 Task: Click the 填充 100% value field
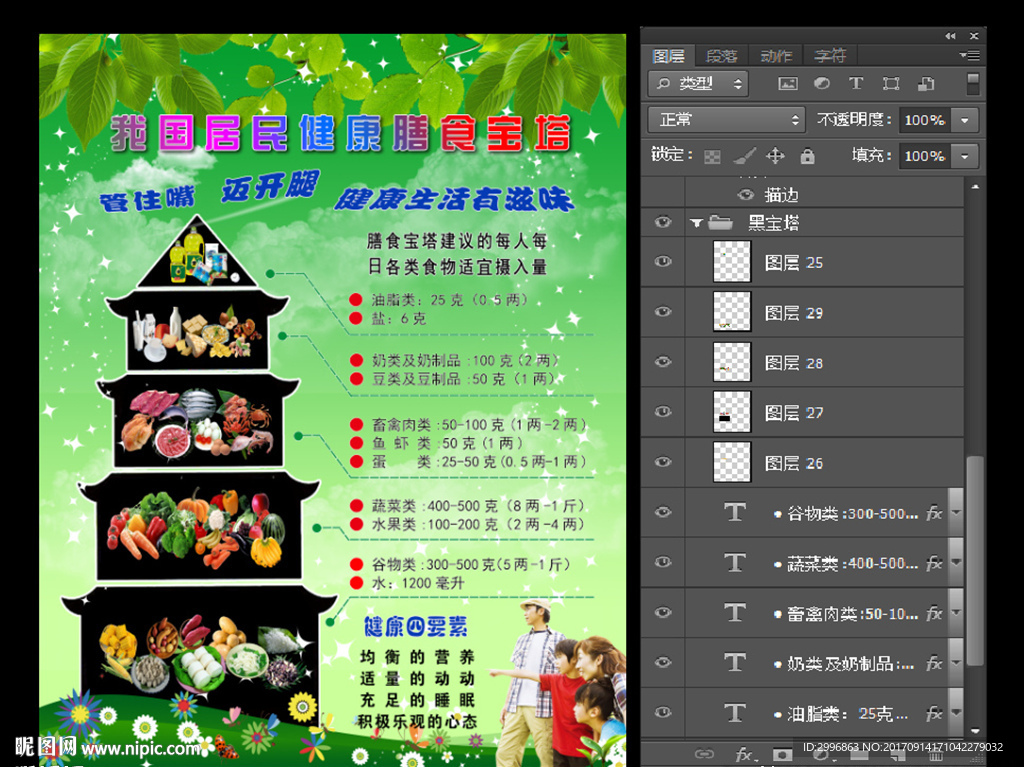(925, 155)
